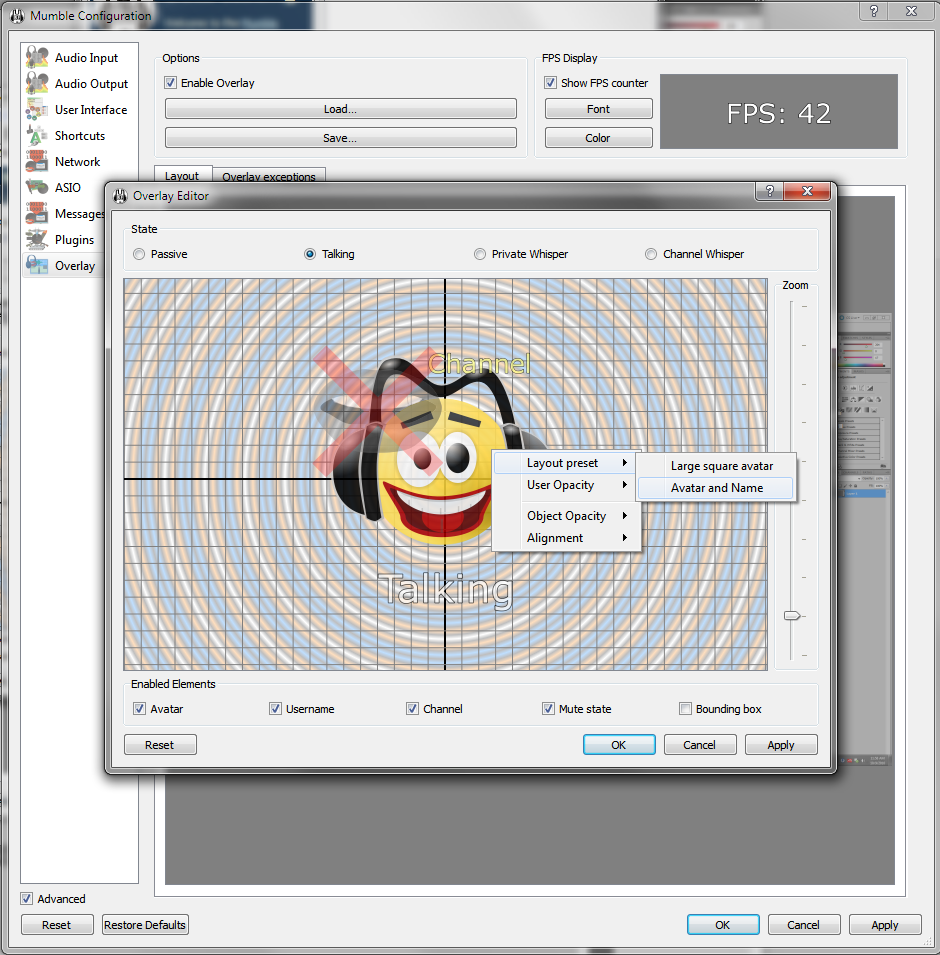Switch to the Overlay exceptions tab
This screenshot has height=955, width=940.
(269, 175)
